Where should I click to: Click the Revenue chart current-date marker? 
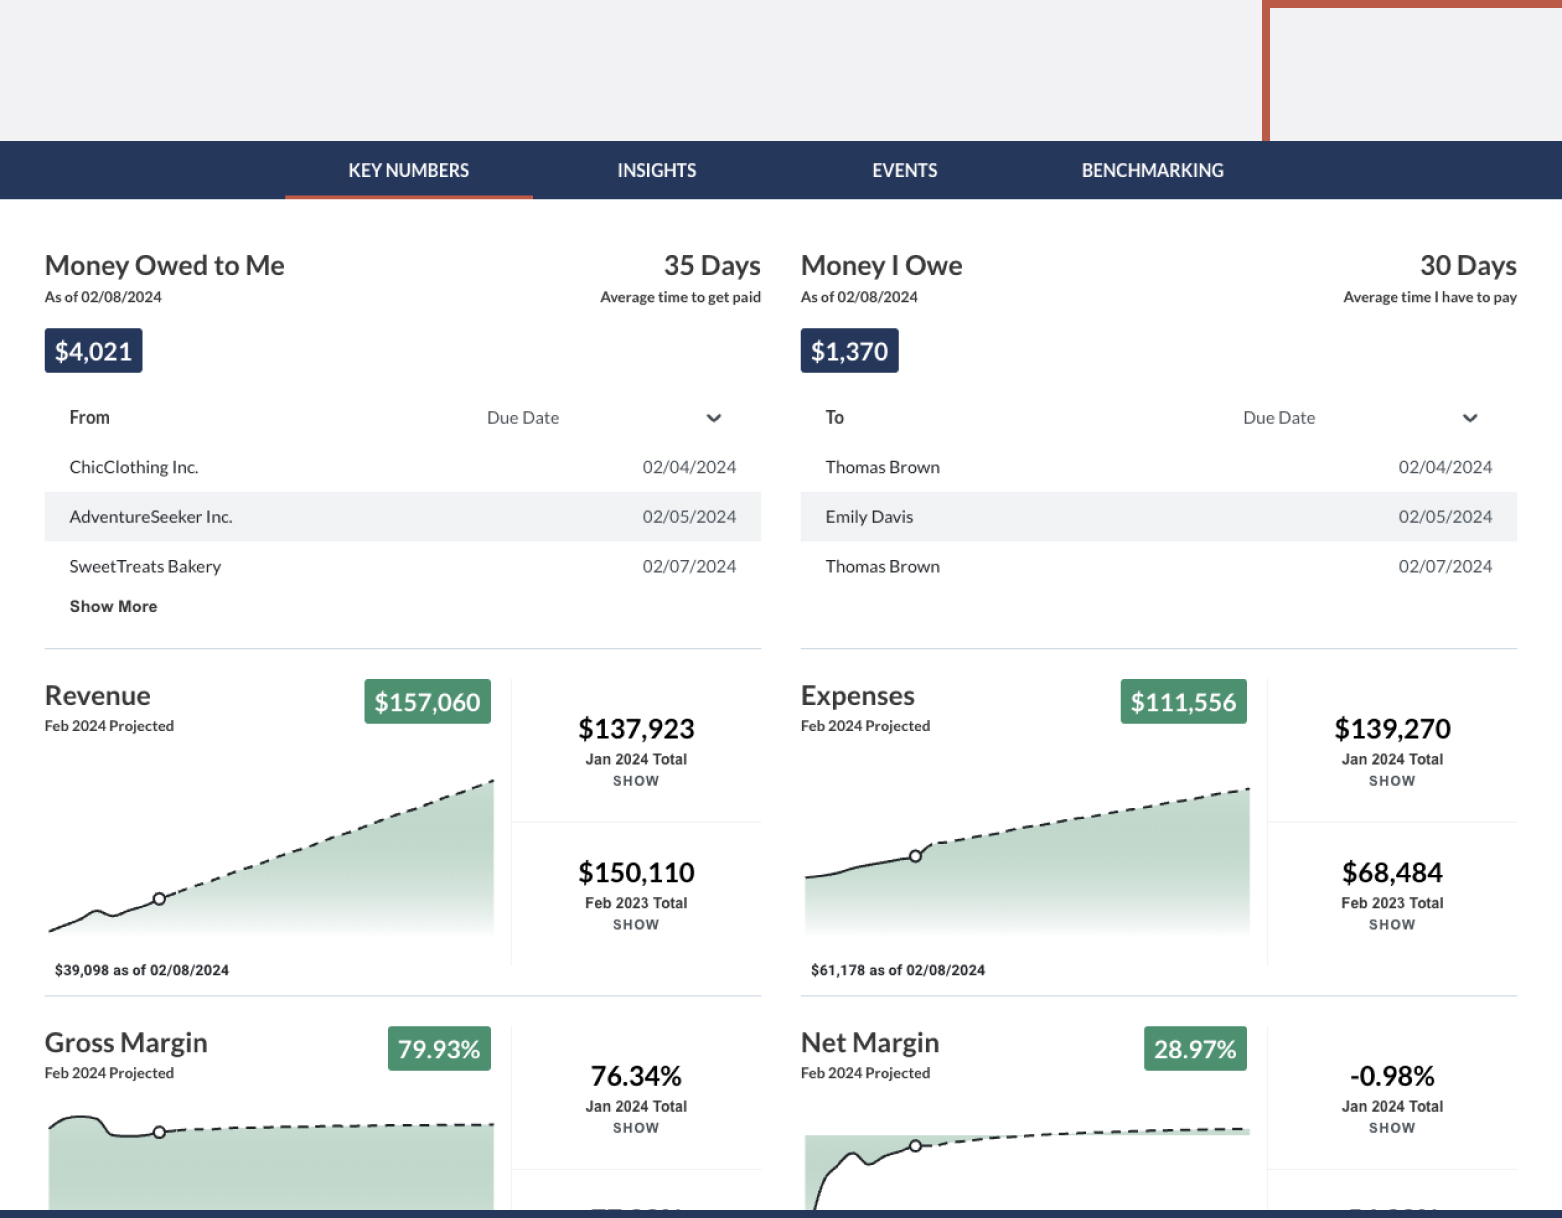[x=159, y=899]
